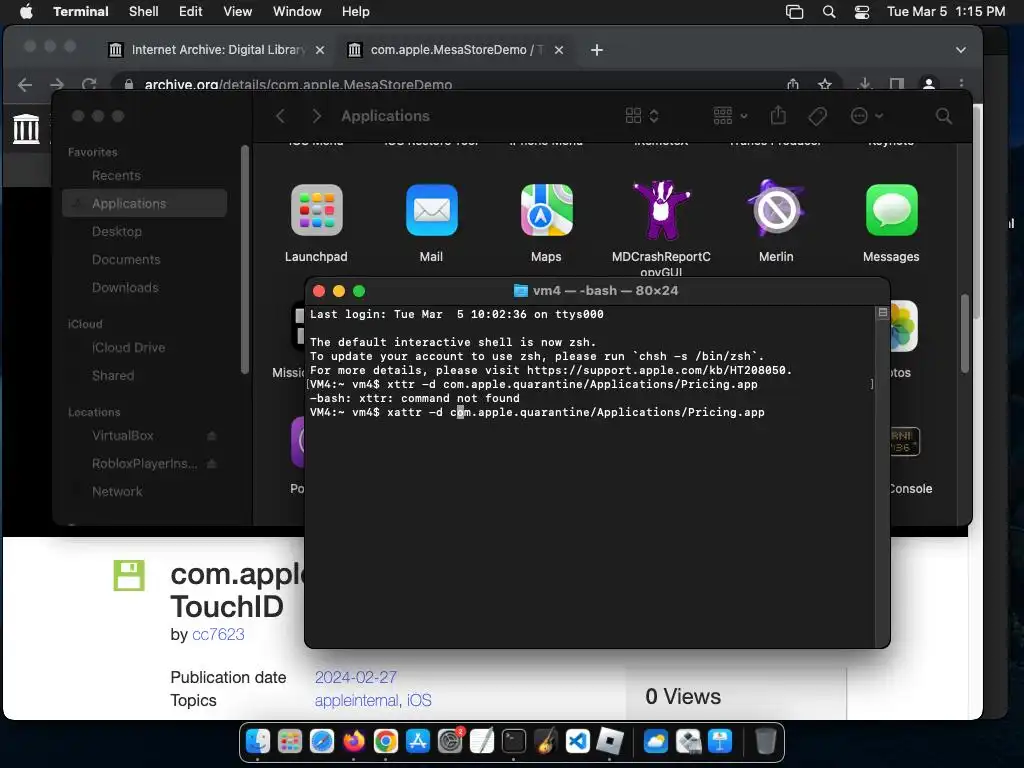
Task: Open Visual Studio Code from the Dock
Action: point(578,741)
